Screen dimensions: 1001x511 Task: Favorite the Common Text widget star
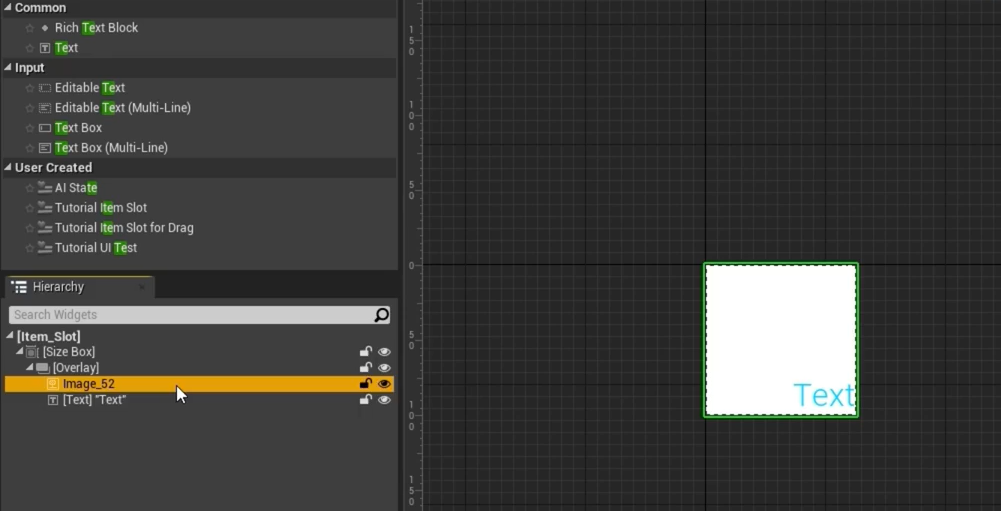[29, 48]
